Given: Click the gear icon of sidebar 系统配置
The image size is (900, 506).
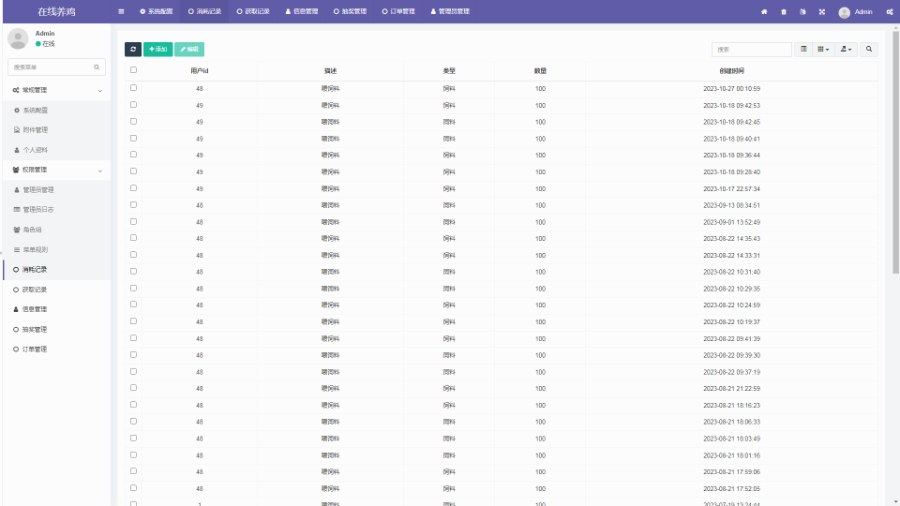Looking at the screenshot, I should [17, 110].
